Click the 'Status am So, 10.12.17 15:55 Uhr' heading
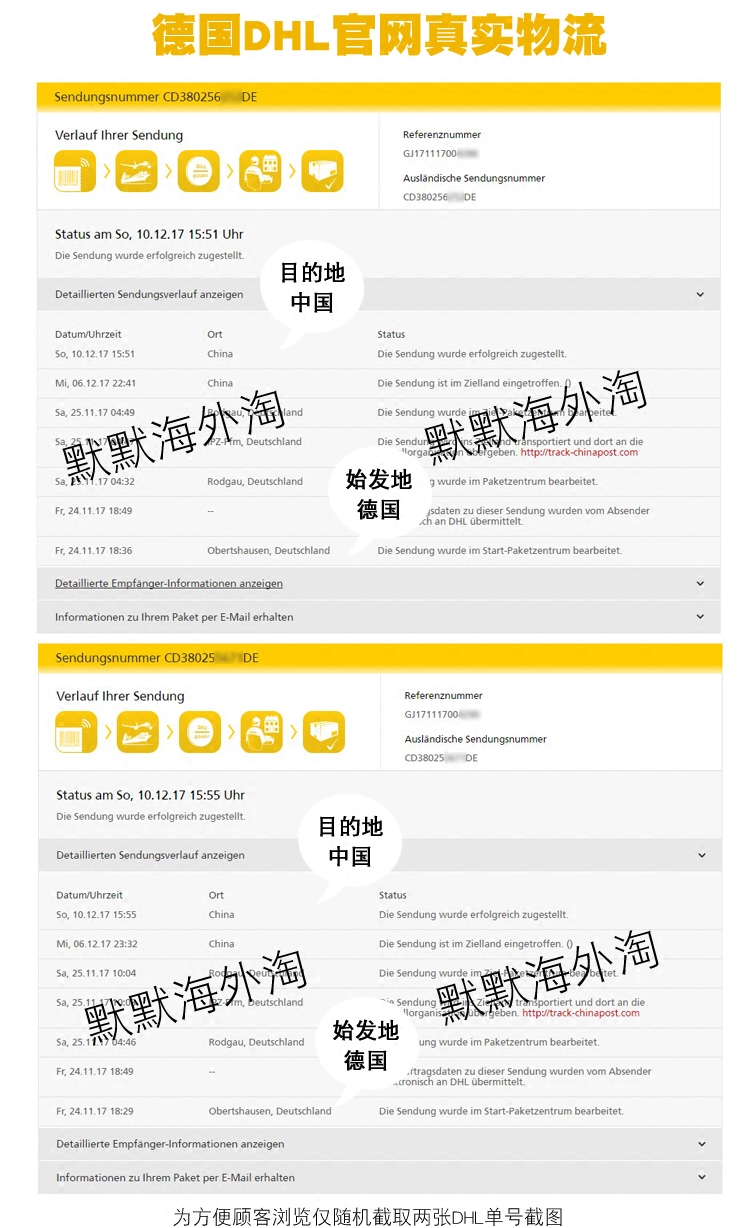750x1228 pixels. [150, 795]
